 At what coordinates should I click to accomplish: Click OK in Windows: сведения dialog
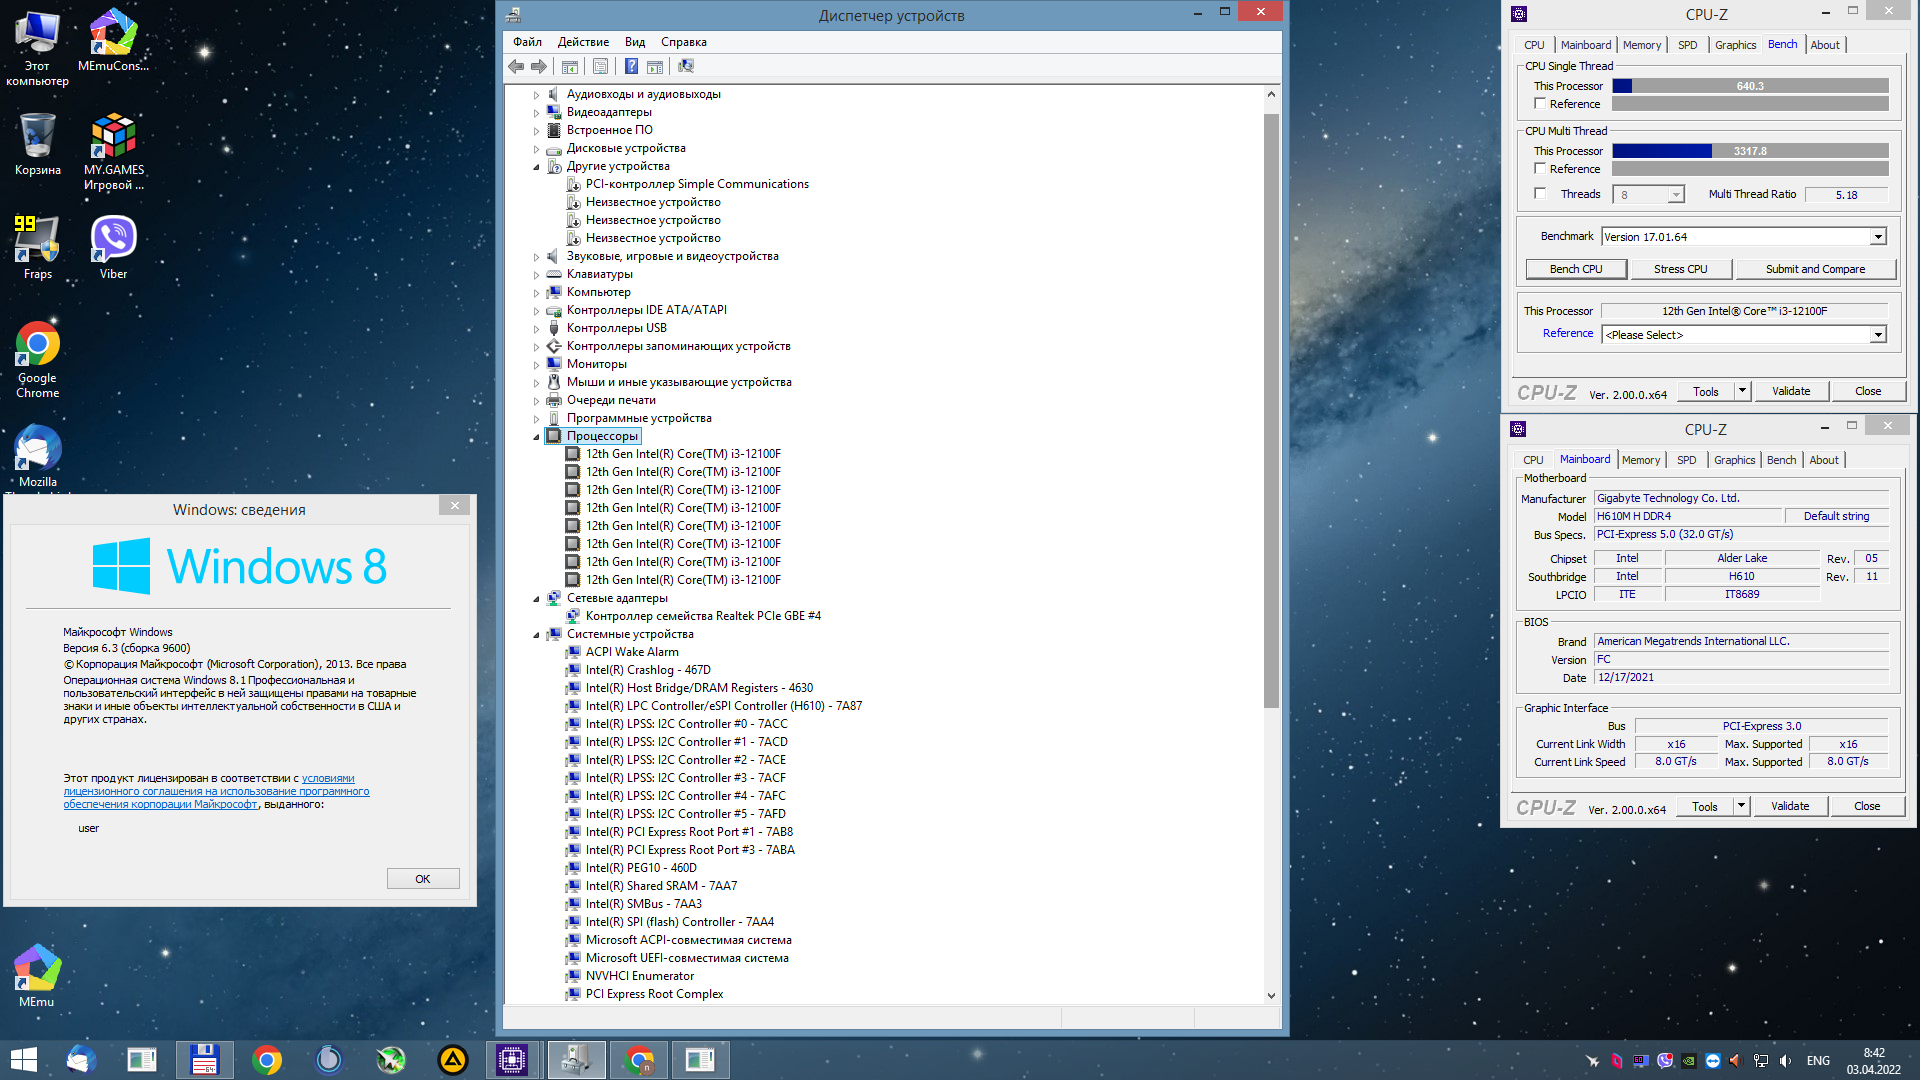(423, 879)
